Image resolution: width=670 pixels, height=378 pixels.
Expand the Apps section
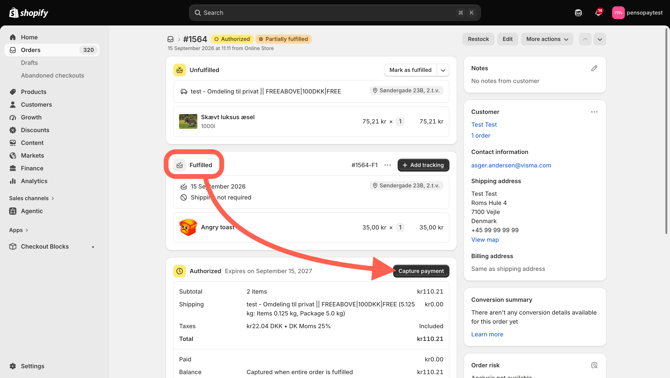(x=18, y=230)
